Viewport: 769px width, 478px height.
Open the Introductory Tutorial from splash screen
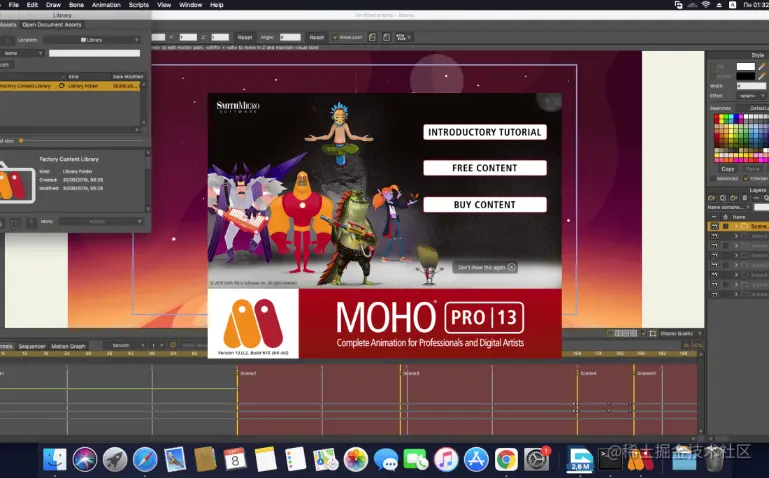485,132
